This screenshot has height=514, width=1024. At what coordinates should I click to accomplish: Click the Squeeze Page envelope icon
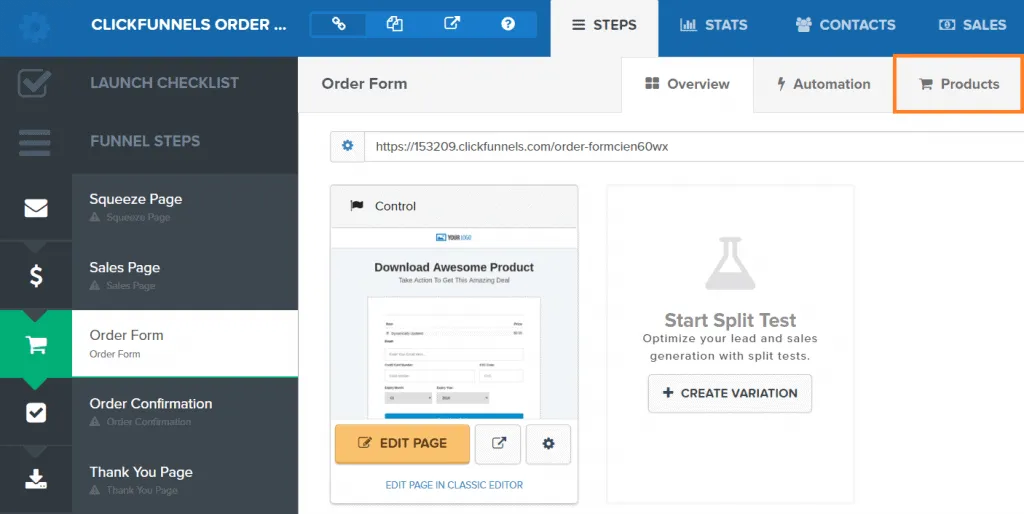[36, 208]
